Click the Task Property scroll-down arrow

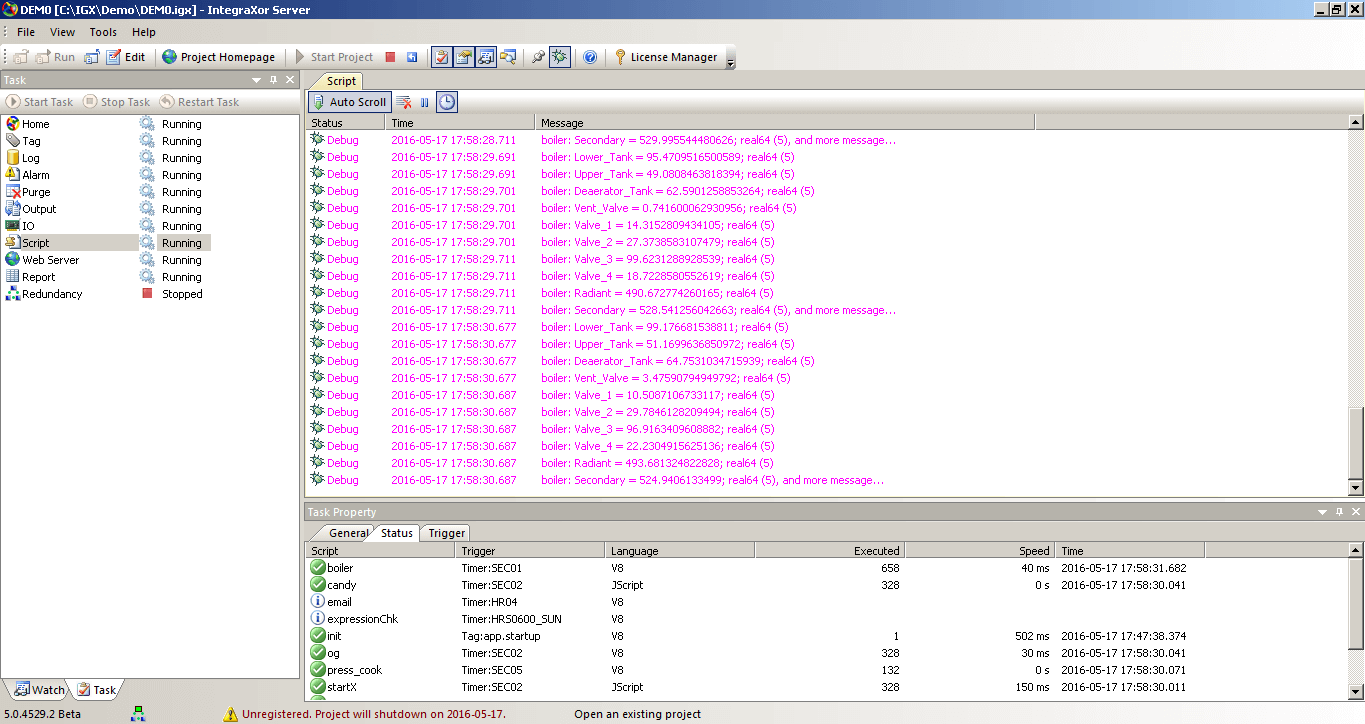(1356, 692)
